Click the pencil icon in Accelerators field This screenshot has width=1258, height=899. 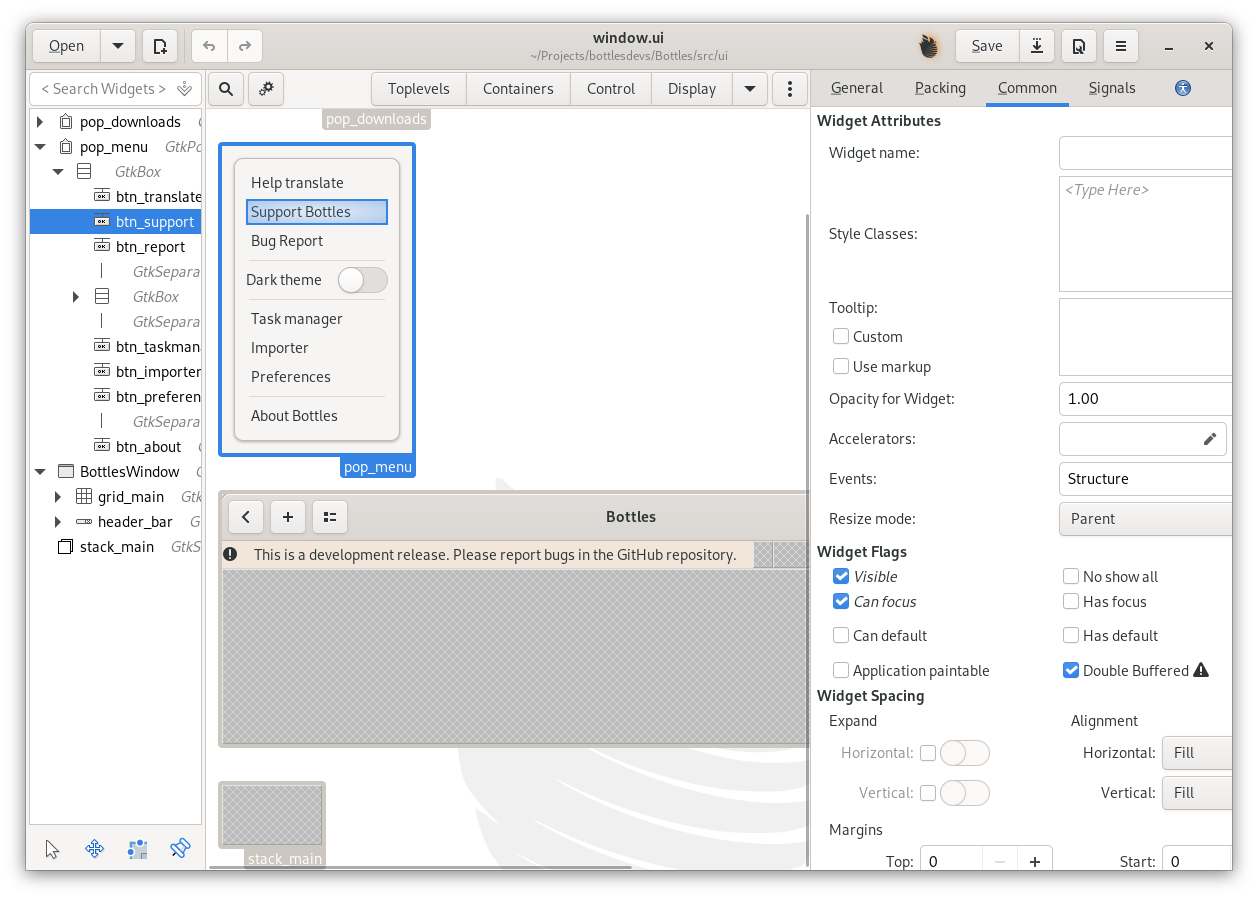click(1209, 439)
